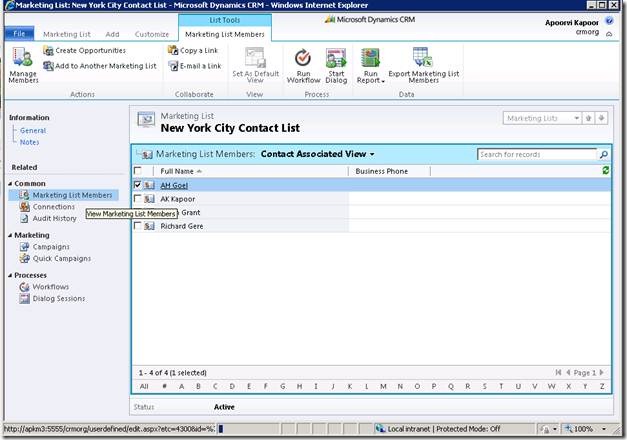Click the Run Workflow icon
Viewport: 627px width, 440px height.
[303, 58]
